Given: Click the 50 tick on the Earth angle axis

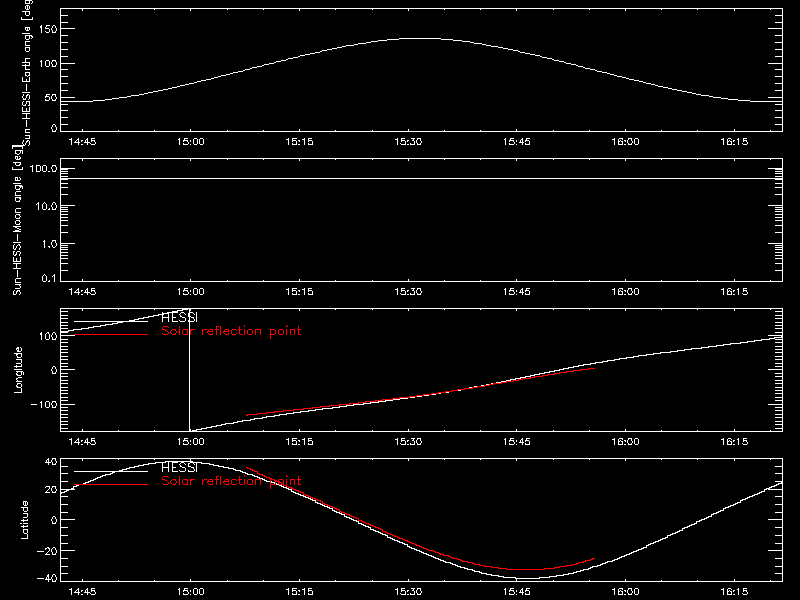Looking at the screenshot, I should [x=51, y=98].
